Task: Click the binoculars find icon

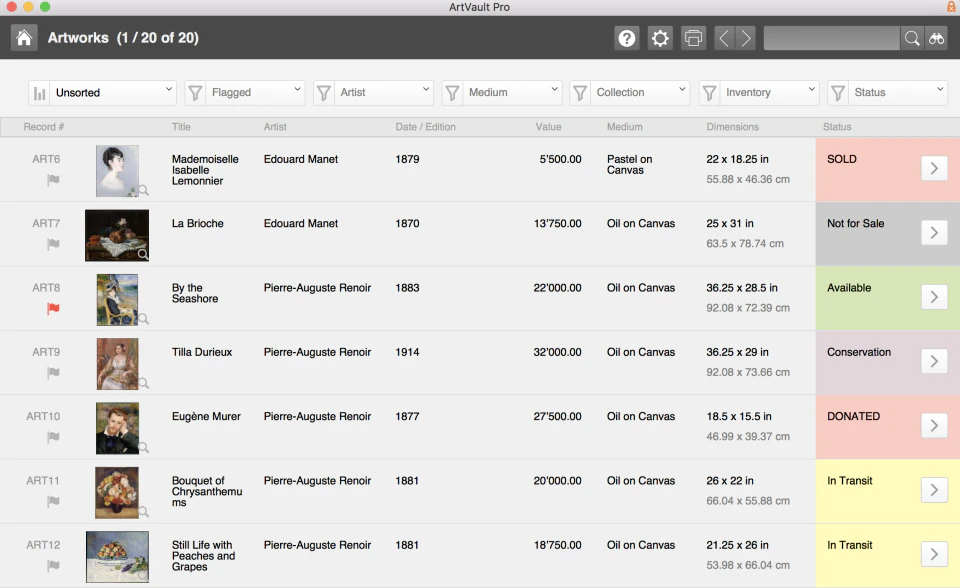Action: (936, 38)
